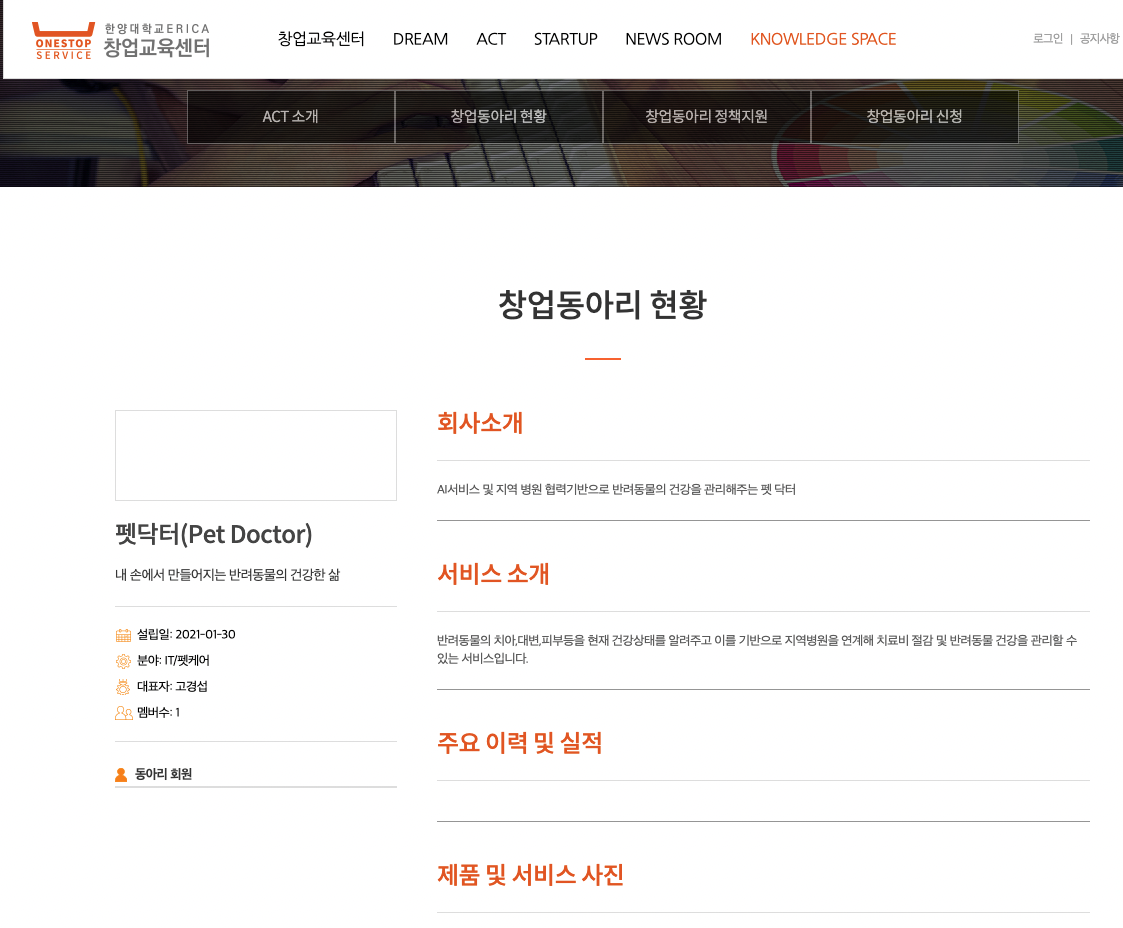
Task: Click the members icon beside 멤버수
Action: coord(124,713)
